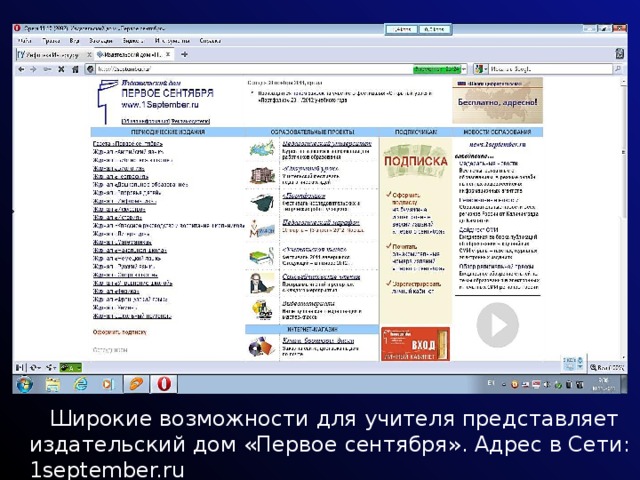
Task: Open a new tab with the plus button
Action: point(184,54)
